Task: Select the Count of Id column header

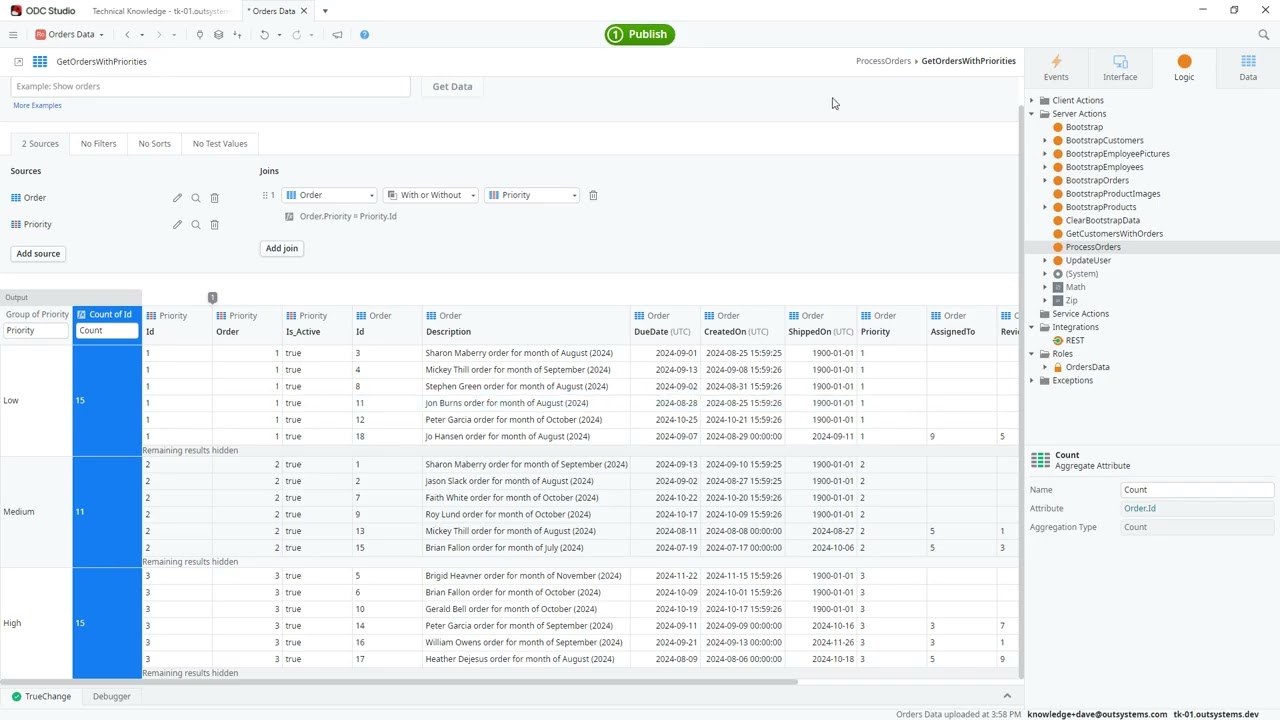Action: 107,315
